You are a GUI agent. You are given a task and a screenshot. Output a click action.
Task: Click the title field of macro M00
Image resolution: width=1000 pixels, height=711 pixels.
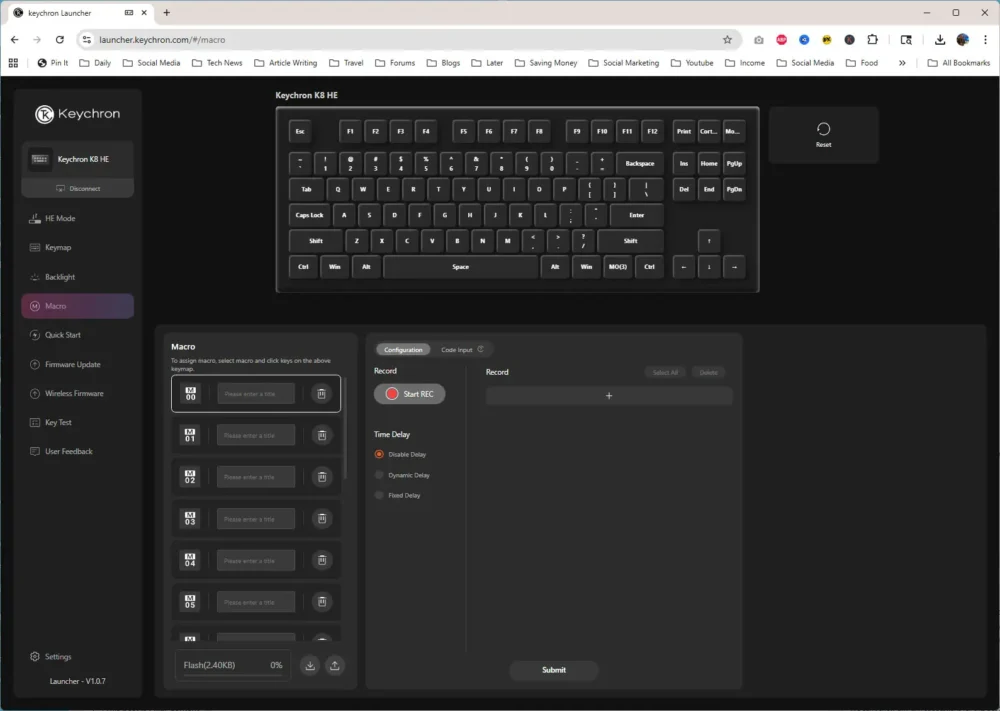coord(256,394)
